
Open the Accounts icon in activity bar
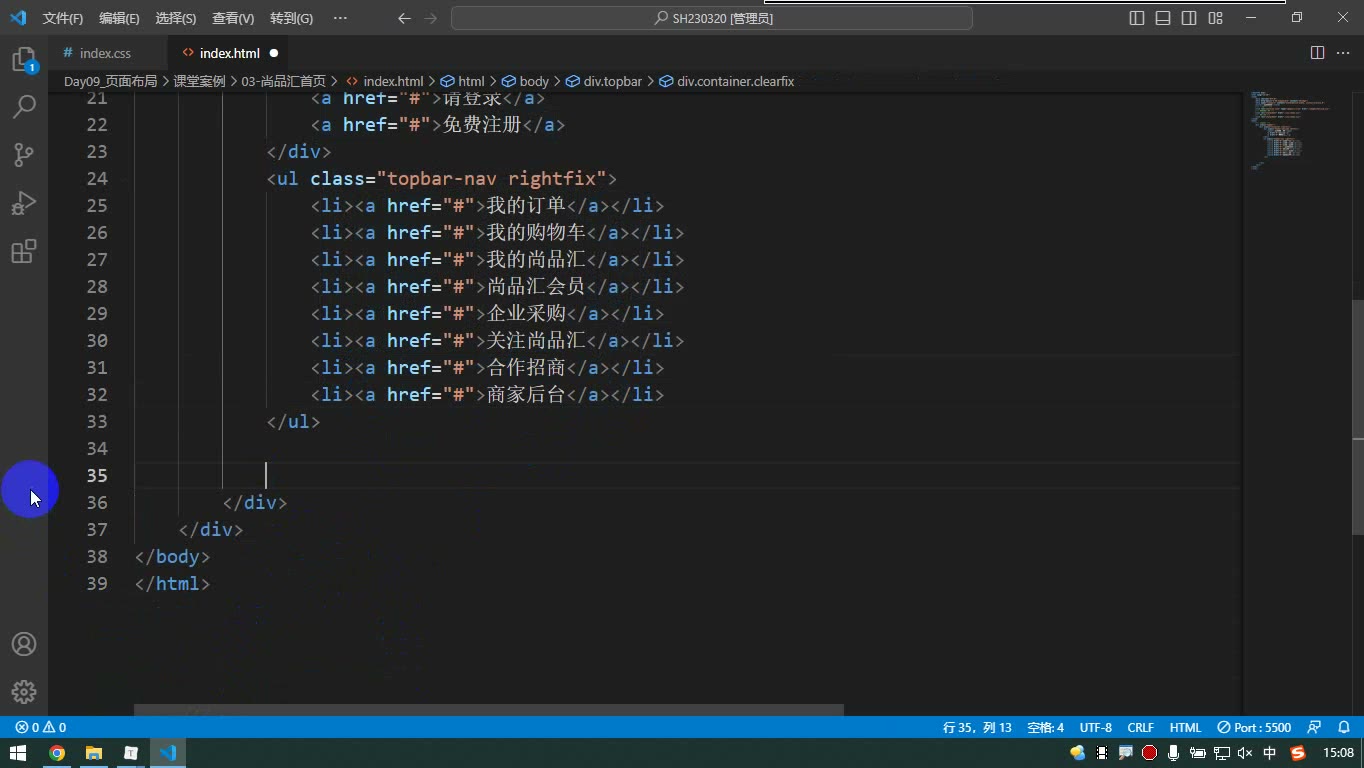[x=24, y=644]
